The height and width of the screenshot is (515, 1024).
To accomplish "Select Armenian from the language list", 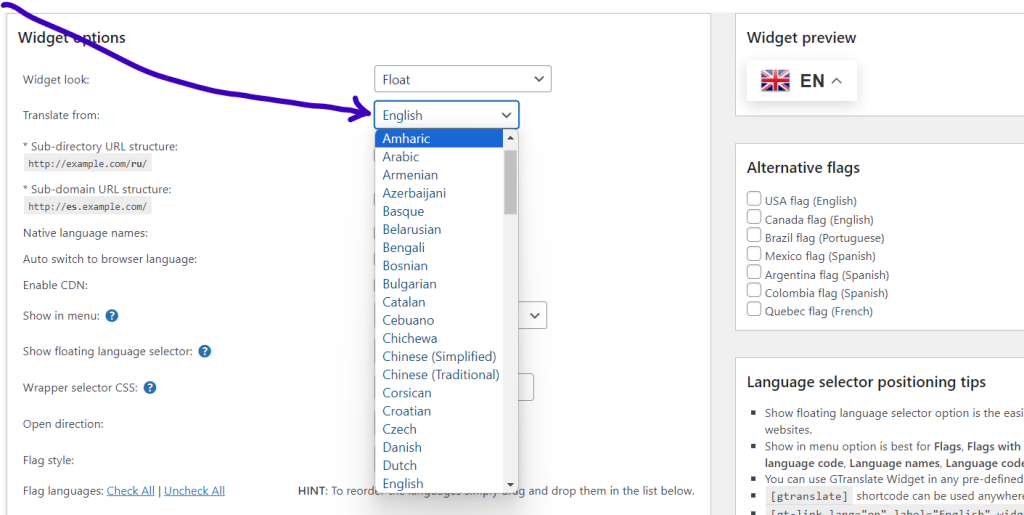I will pyautogui.click(x=439, y=175).
